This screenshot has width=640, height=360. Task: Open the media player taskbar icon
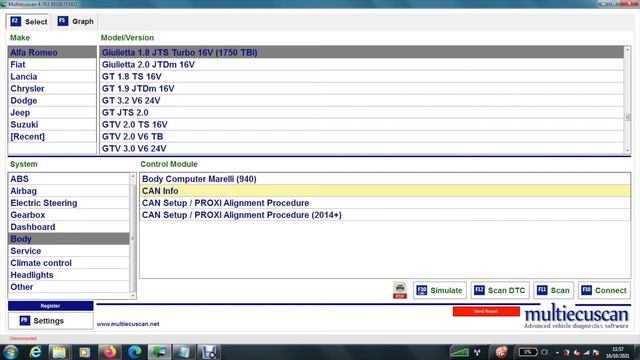[x=84, y=352]
